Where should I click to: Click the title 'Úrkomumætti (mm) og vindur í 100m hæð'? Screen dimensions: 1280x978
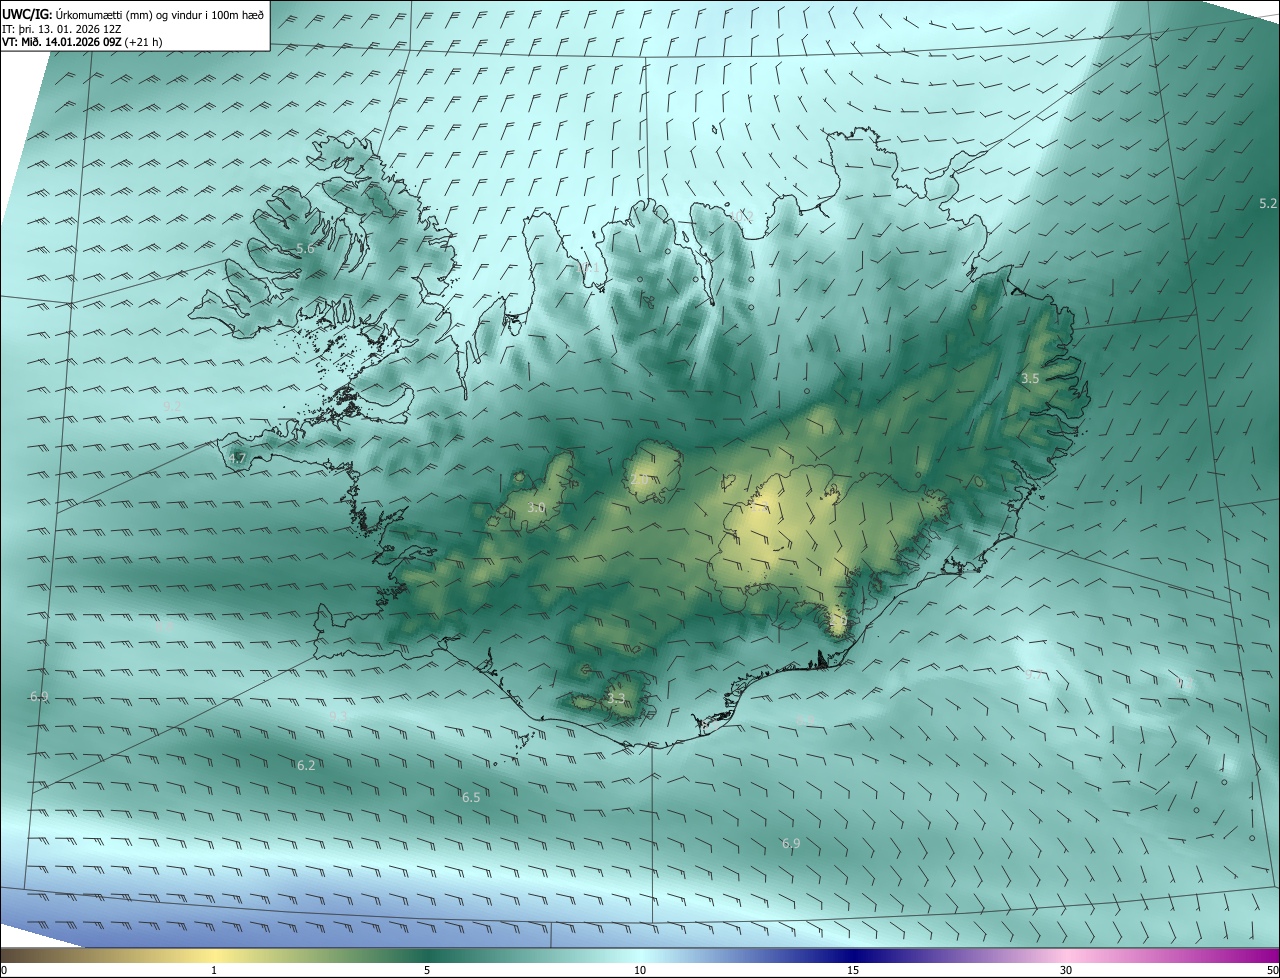tap(160, 13)
